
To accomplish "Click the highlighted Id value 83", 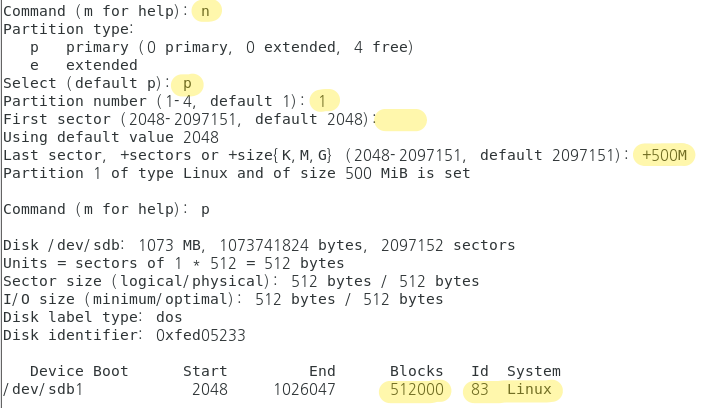I will pos(480,390).
